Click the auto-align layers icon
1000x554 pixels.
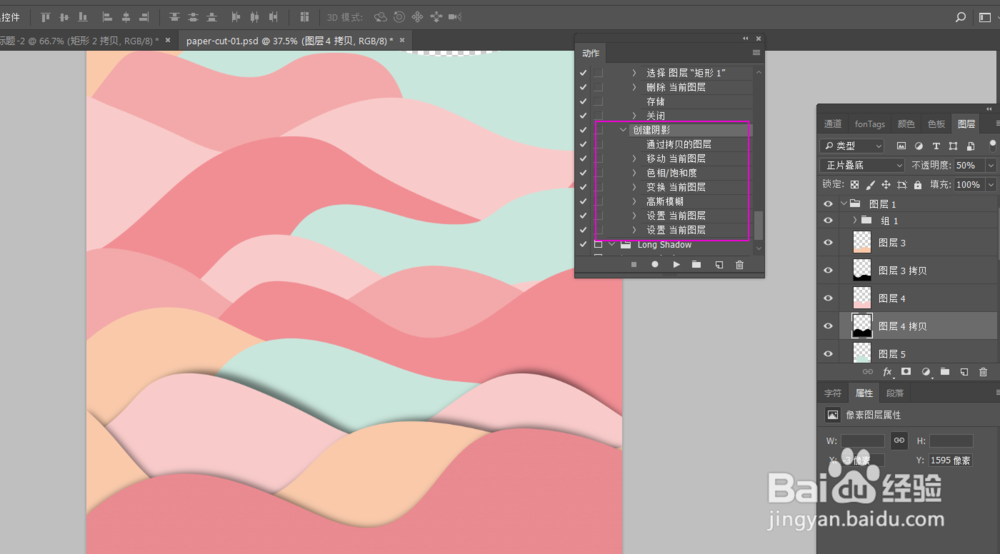pos(304,17)
